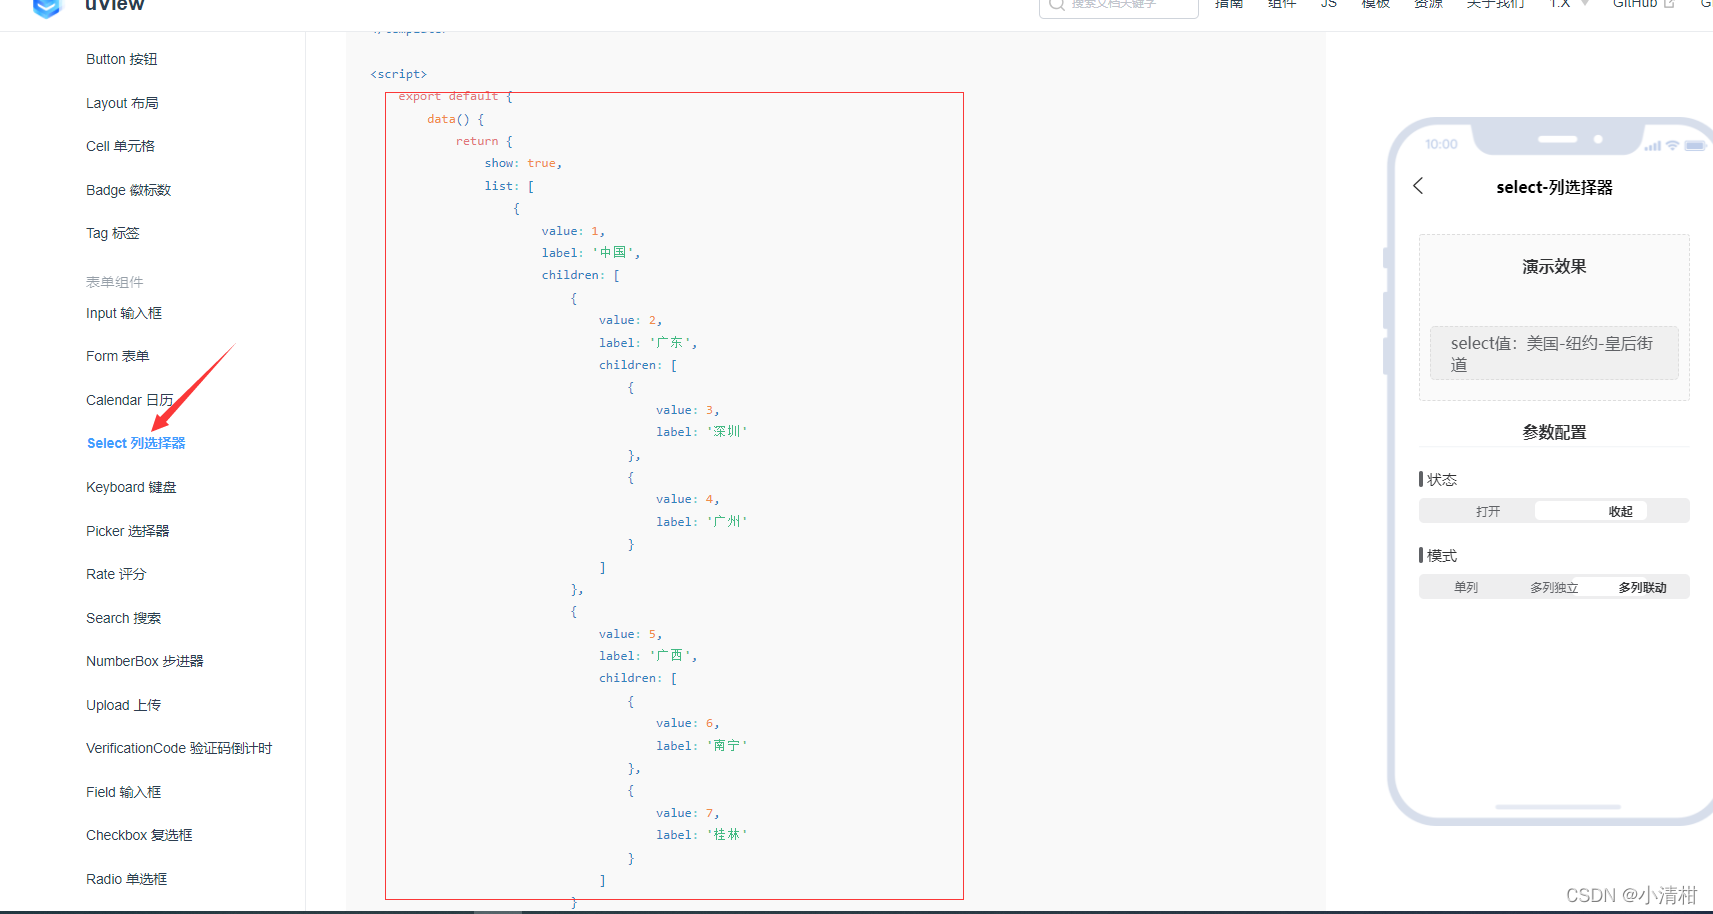
Task: Switch the 状态 toggle to 打开
Action: [x=1487, y=510]
